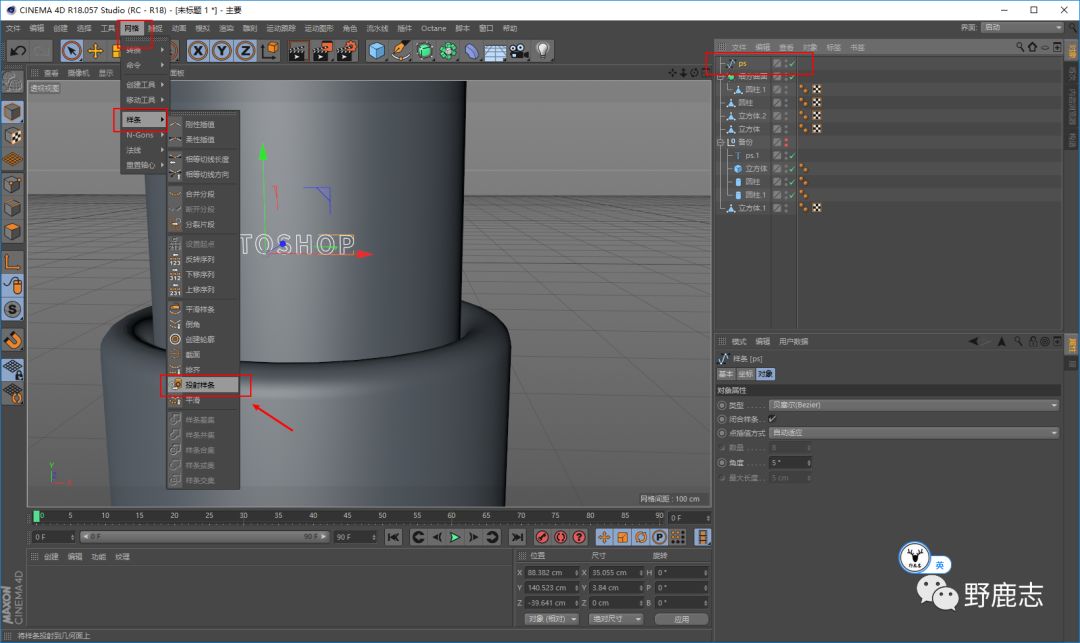Select the live selection arrow tool
Screen dimensions: 1080x643
71,50
